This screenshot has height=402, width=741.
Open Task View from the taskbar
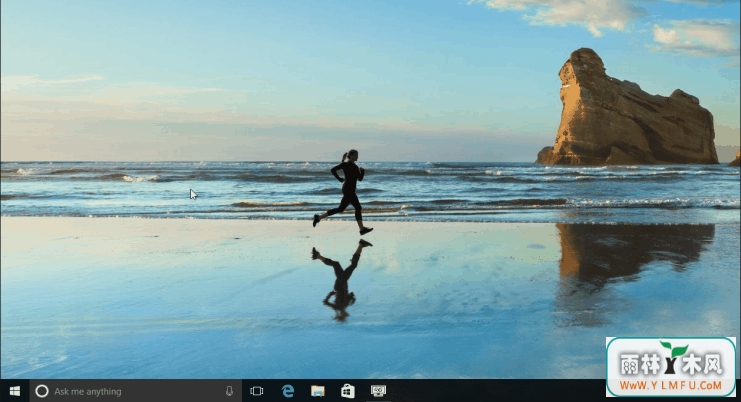[257, 391]
